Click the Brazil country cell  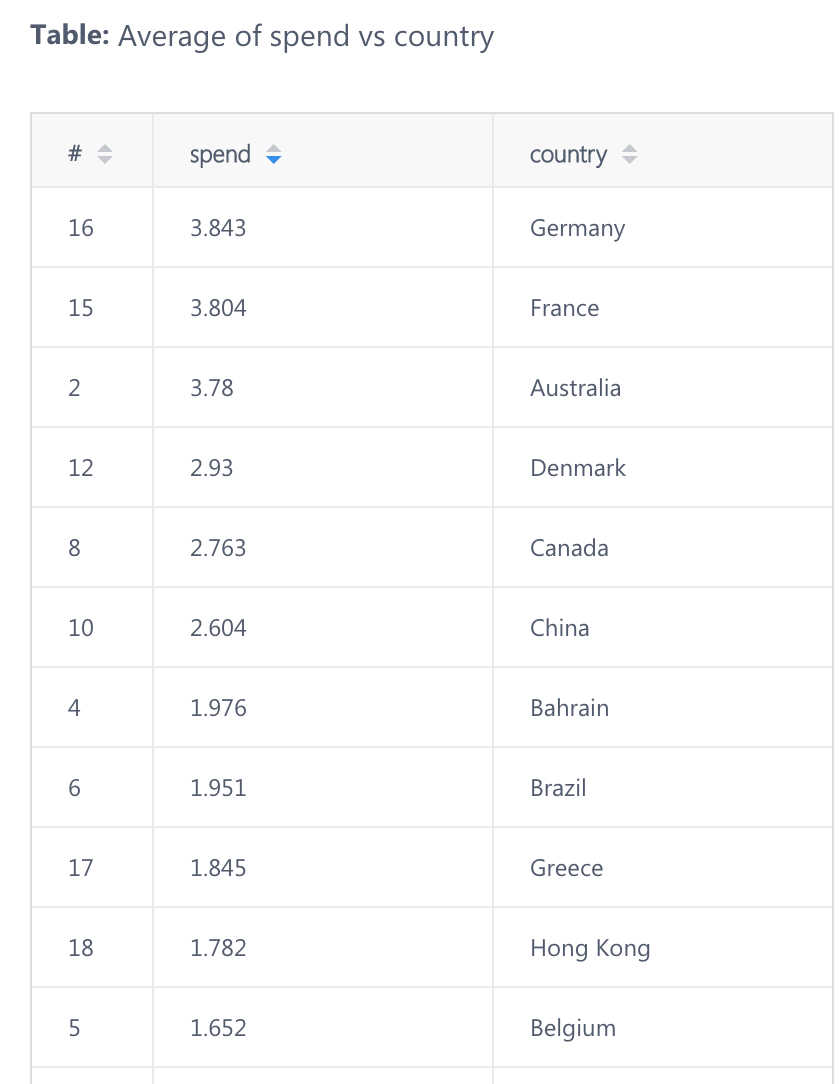[558, 788]
